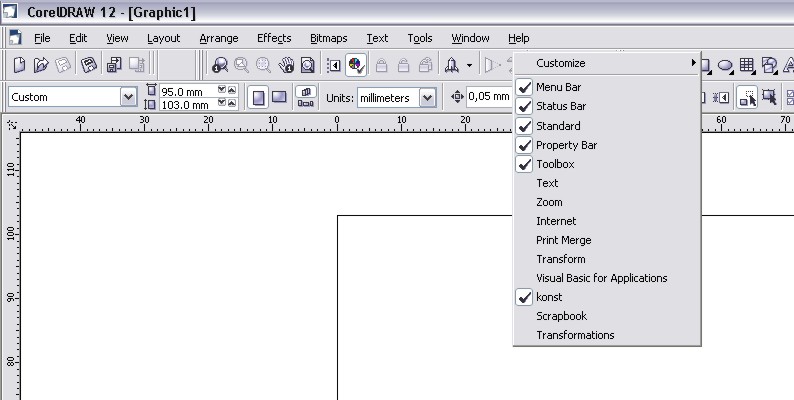Viewport: 794px width, 400px height.
Task: Click the nudge offset arrows icon
Action: pos(457,96)
